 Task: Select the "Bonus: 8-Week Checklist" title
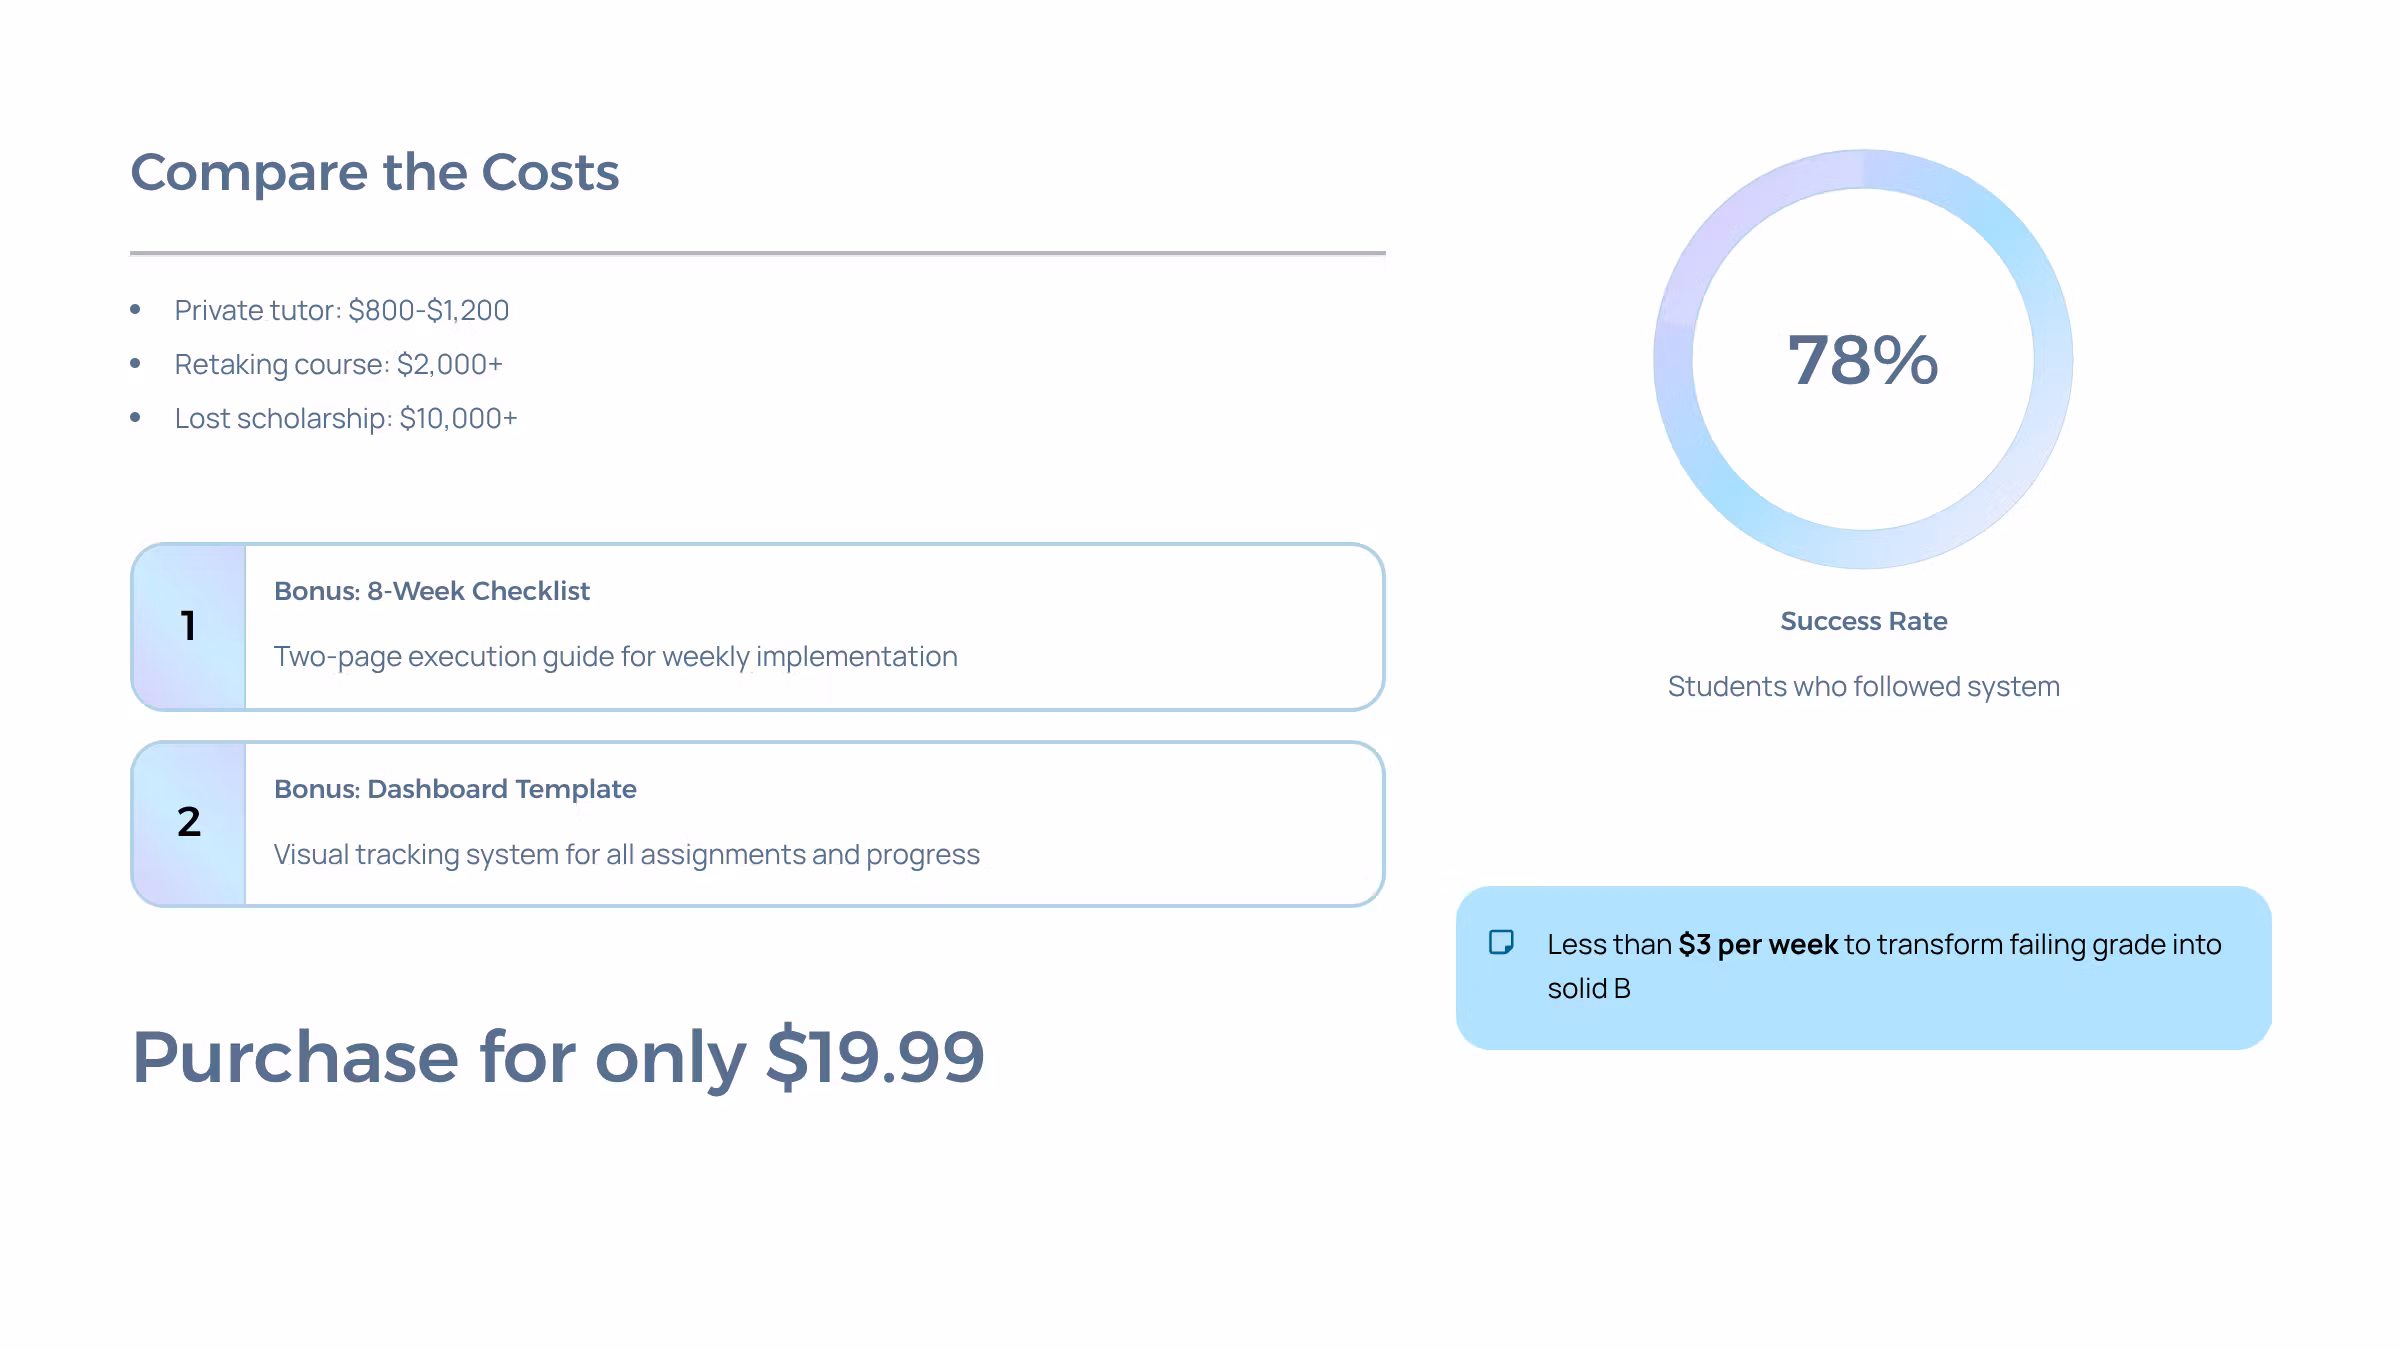coord(432,591)
